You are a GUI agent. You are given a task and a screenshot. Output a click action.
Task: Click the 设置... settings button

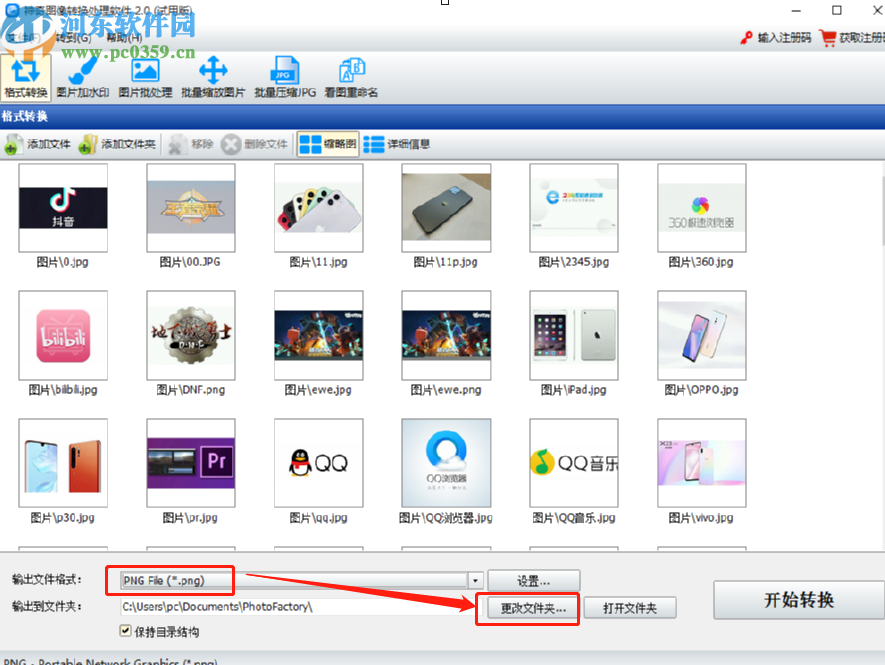pyautogui.click(x=533, y=581)
